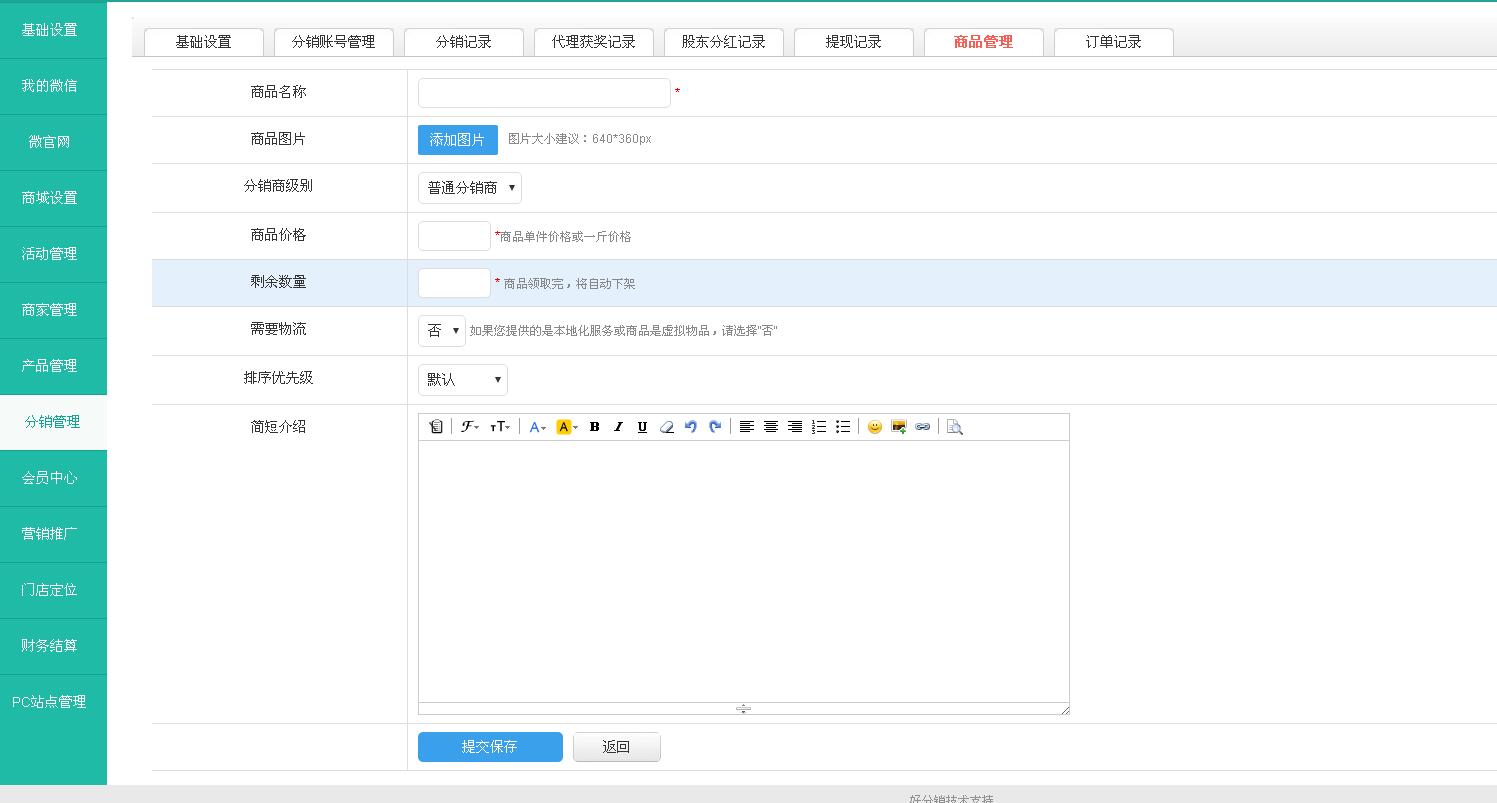
Task: Click the underline icon in the editor toolbar
Action: tap(642, 427)
